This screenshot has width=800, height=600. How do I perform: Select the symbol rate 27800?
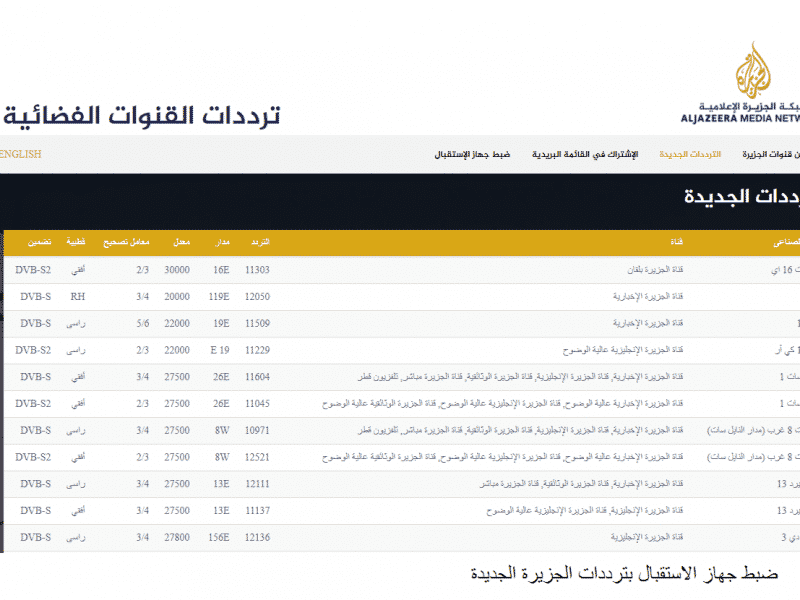[177, 537]
